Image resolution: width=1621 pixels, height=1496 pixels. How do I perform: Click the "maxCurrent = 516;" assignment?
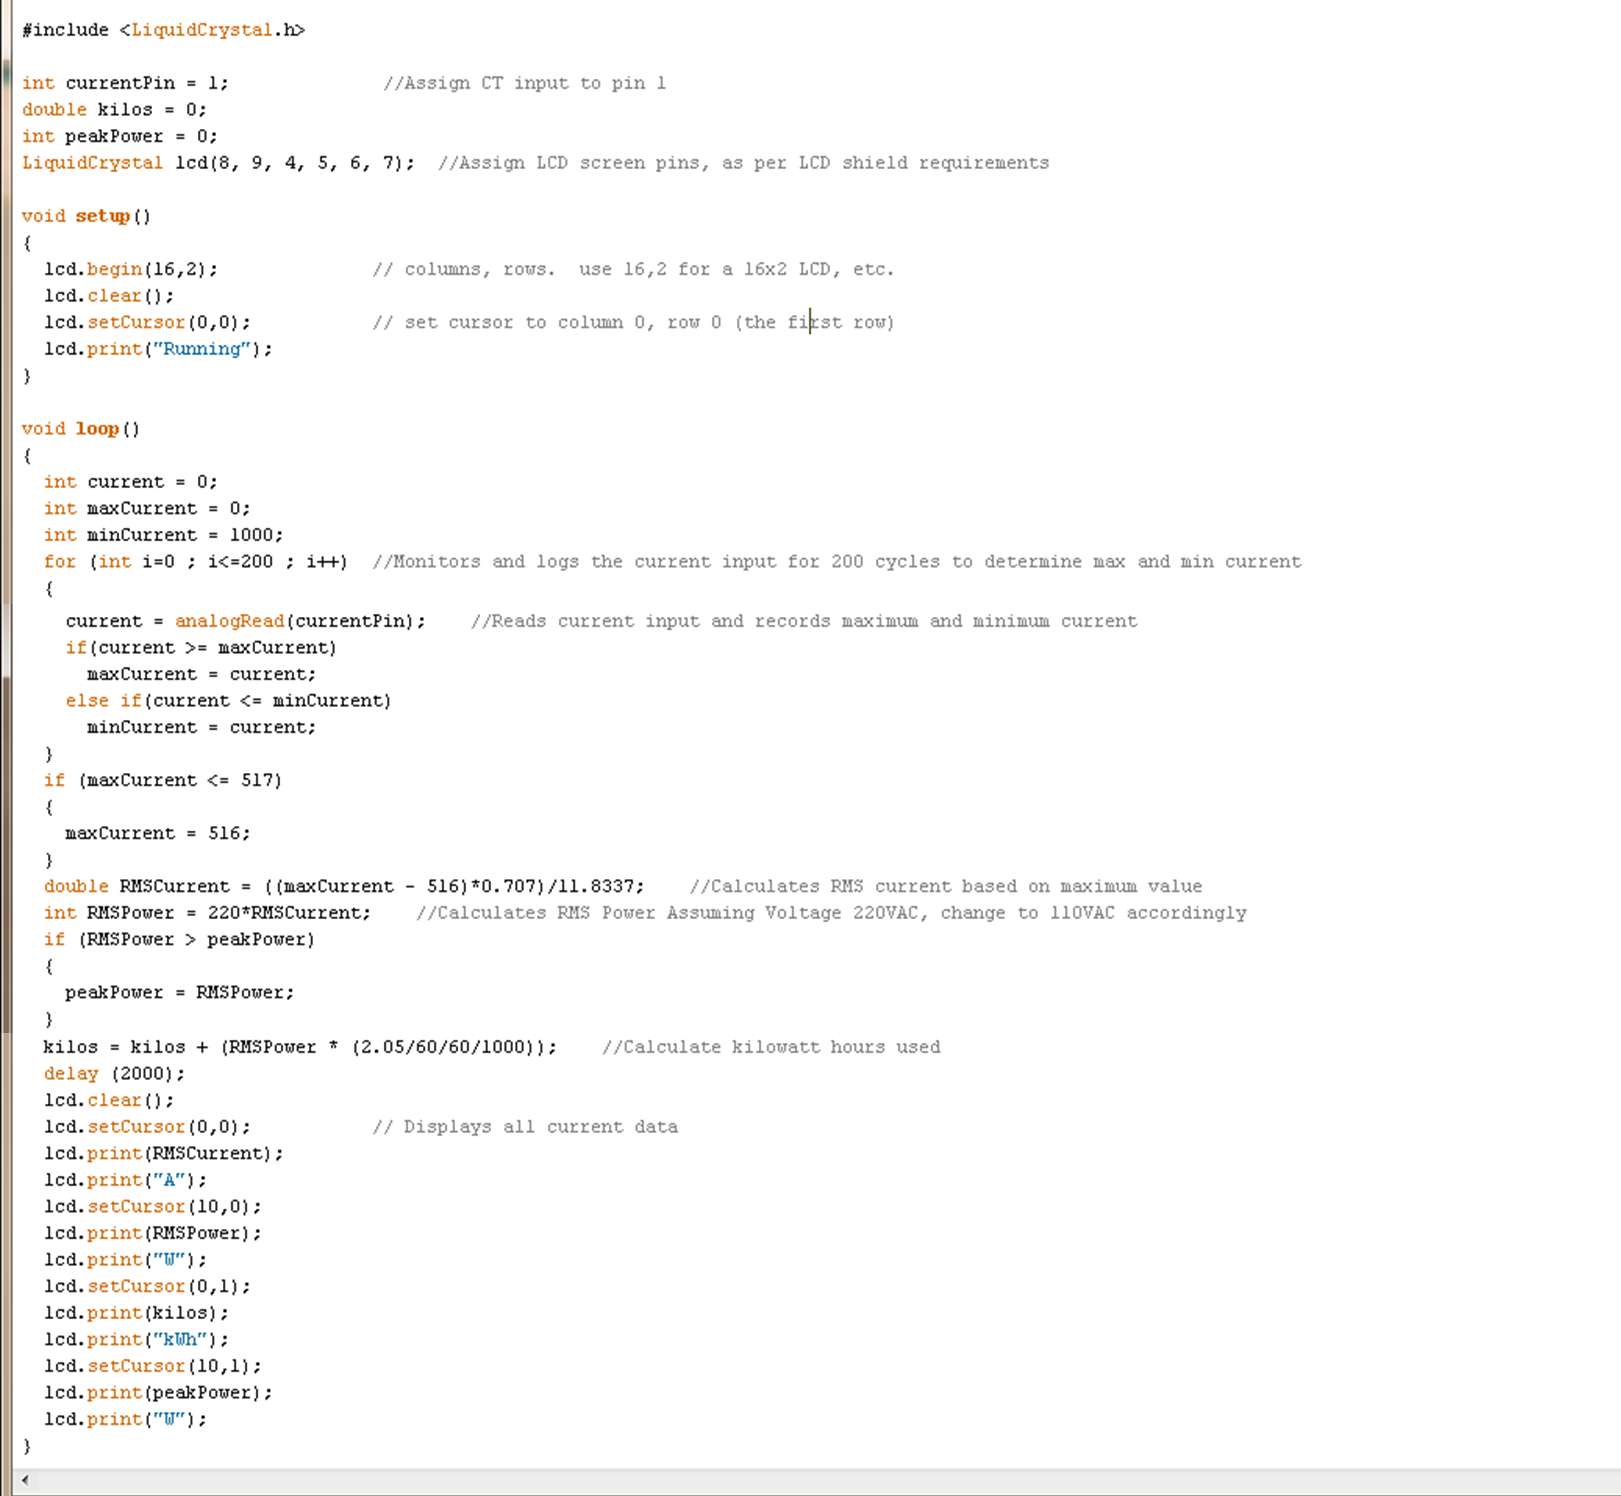(158, 833)
